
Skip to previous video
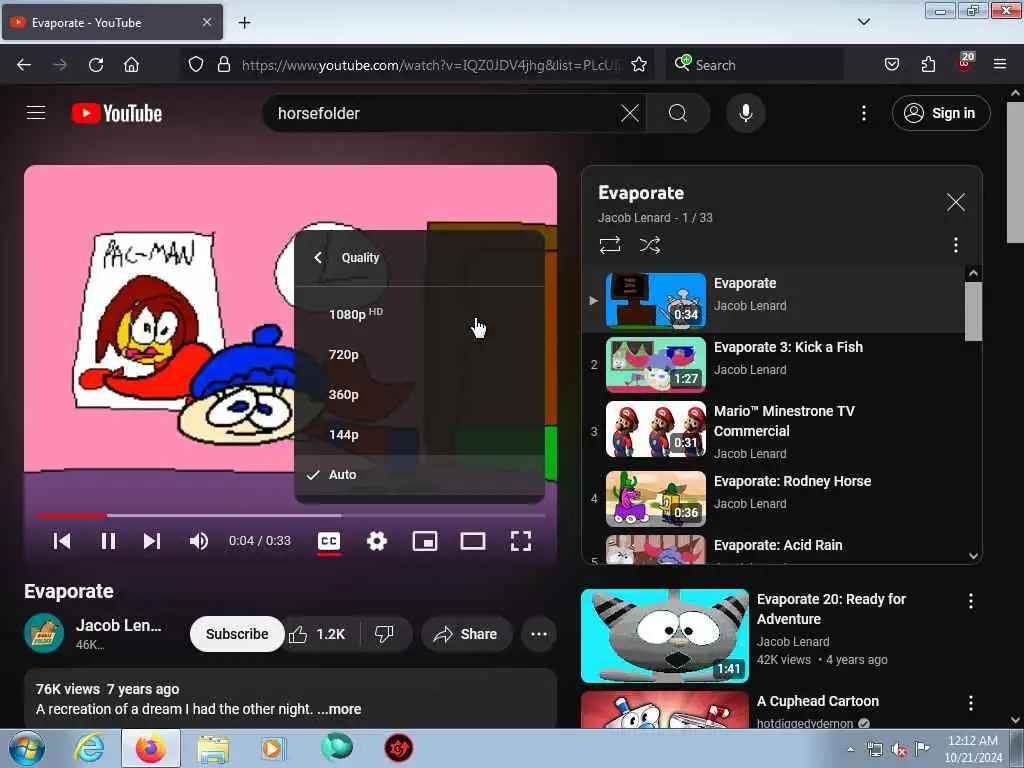pos(62,541)
